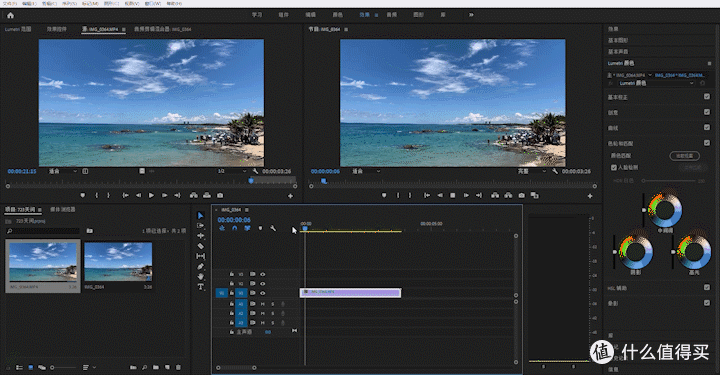Open the 基本声音 panel
The height and width of the screenshot is (375, 720).
tap(618, 51)
